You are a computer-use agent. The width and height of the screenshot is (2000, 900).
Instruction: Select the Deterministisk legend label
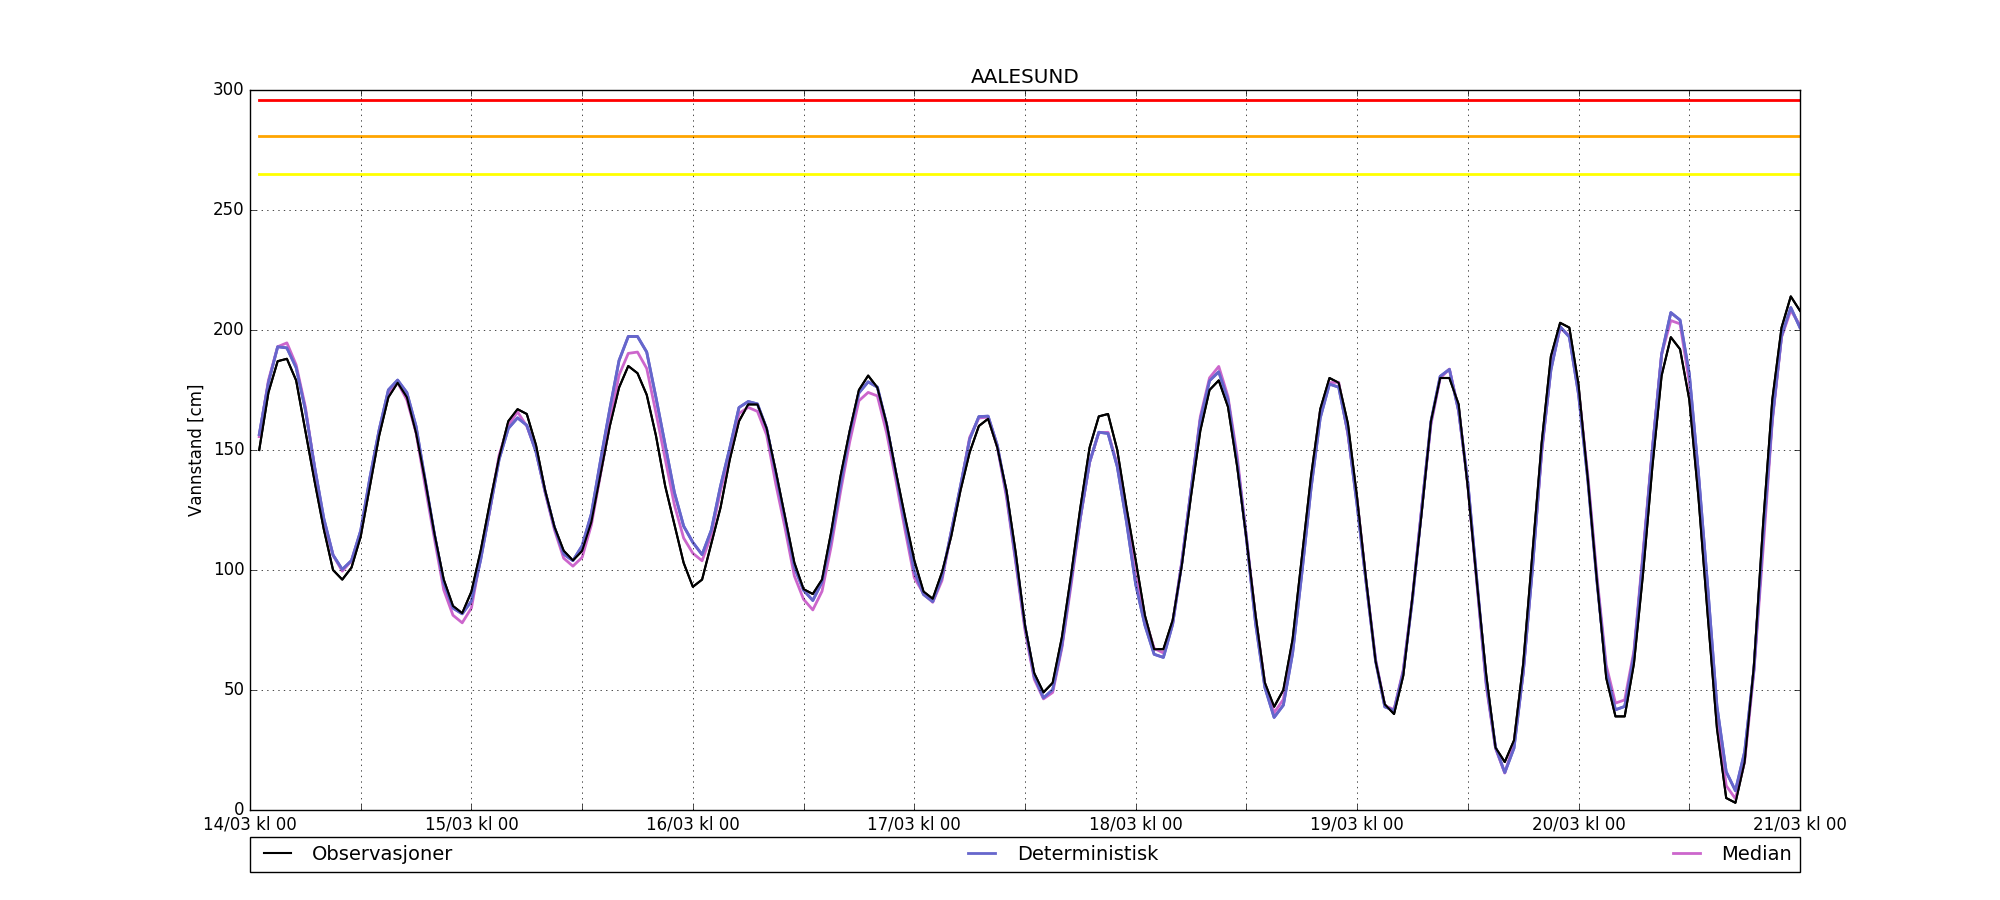(1087, 854)
